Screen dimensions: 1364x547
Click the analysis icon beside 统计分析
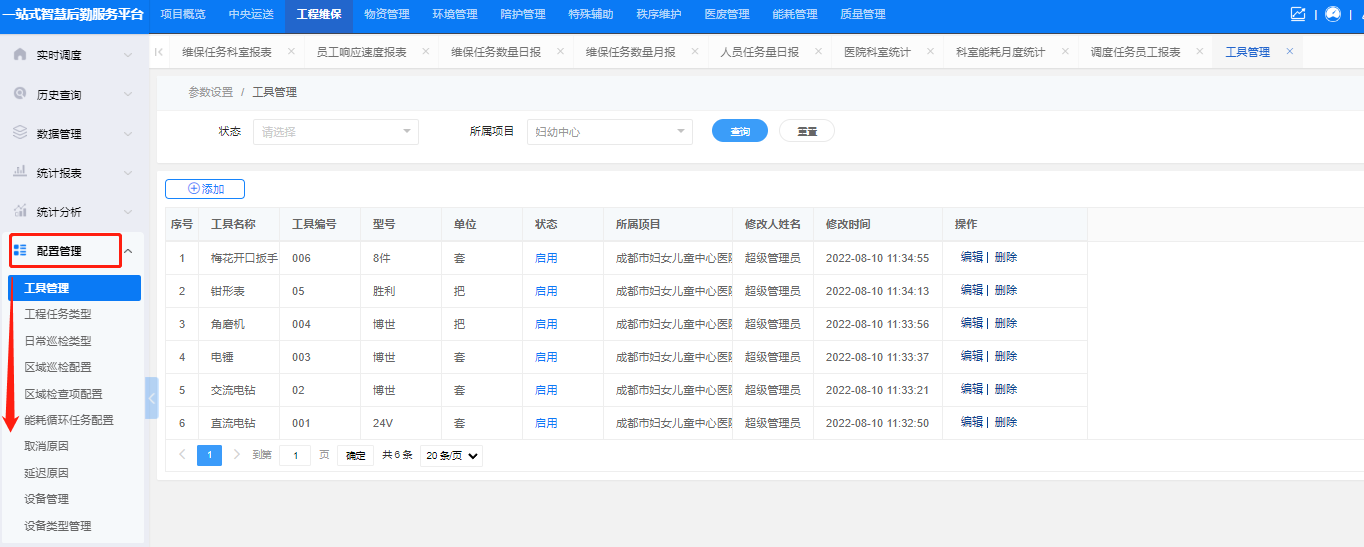tap(20, 211)
